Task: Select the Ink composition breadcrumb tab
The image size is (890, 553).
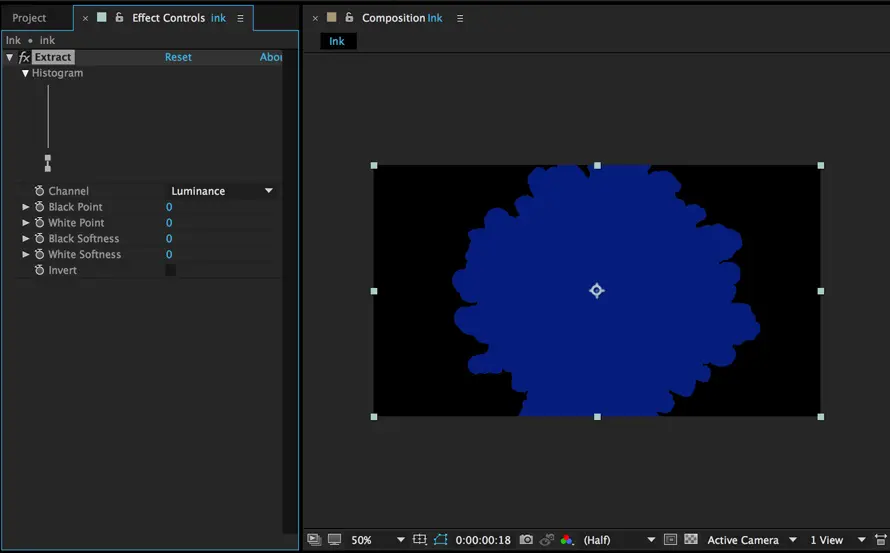Action: (337, 41)
